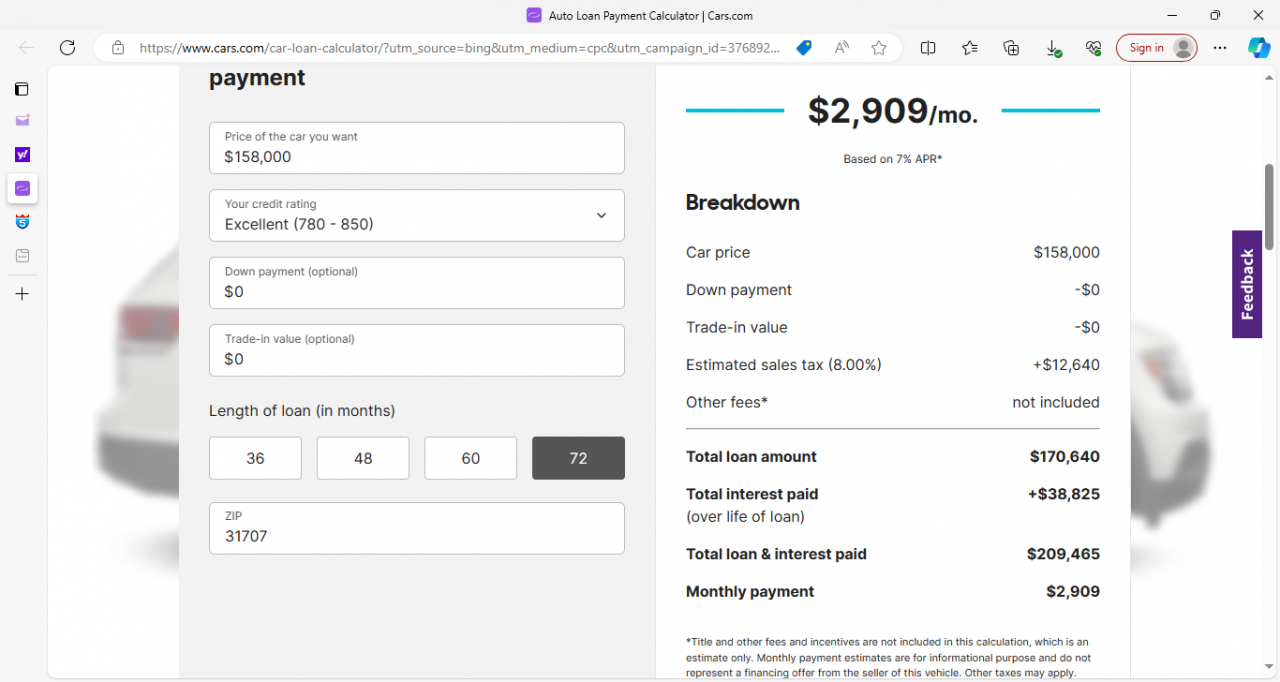
Task: Refresh the page with the reload icon
Action: point(67,47)
